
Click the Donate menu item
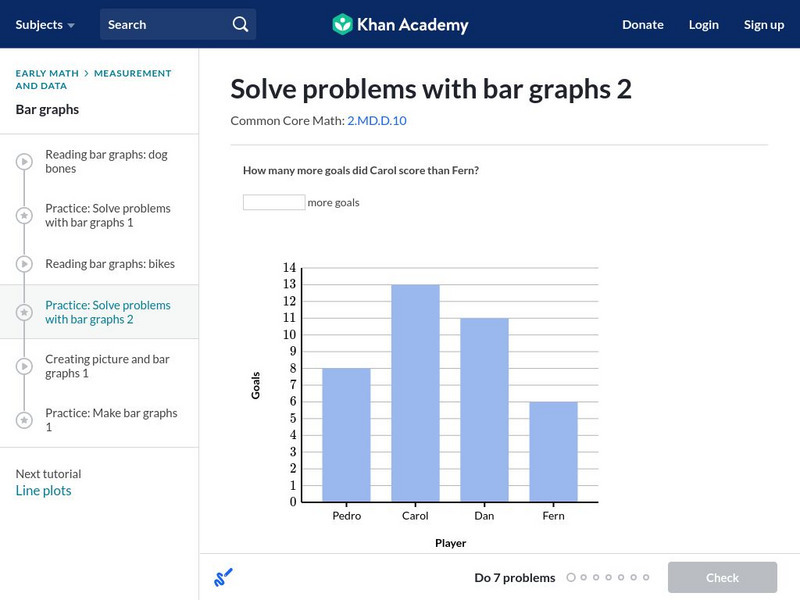(642, 24)
